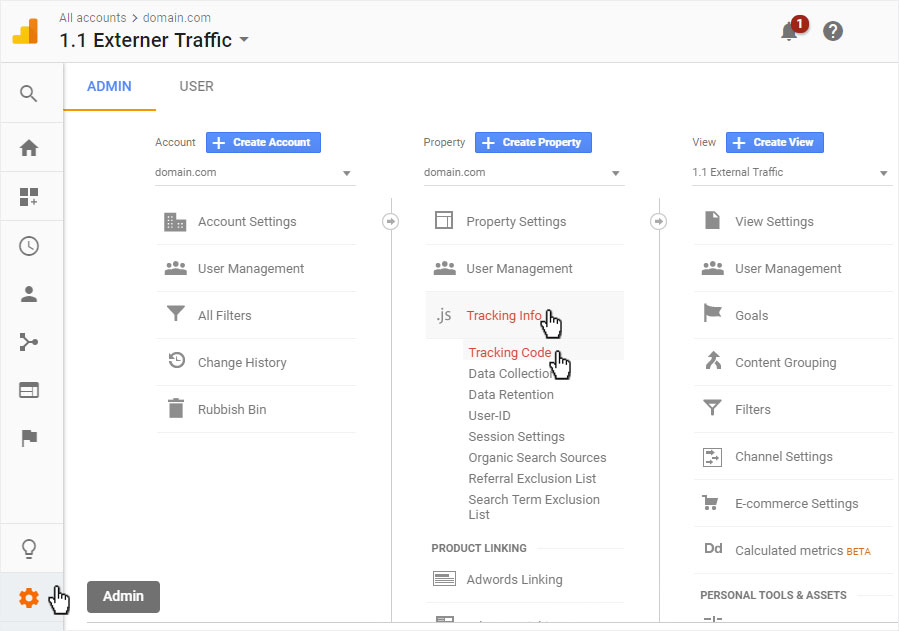The width and height of the screenshot is (899, 631).
Task: Open Audience reports person icon
Action: (29, 294)
